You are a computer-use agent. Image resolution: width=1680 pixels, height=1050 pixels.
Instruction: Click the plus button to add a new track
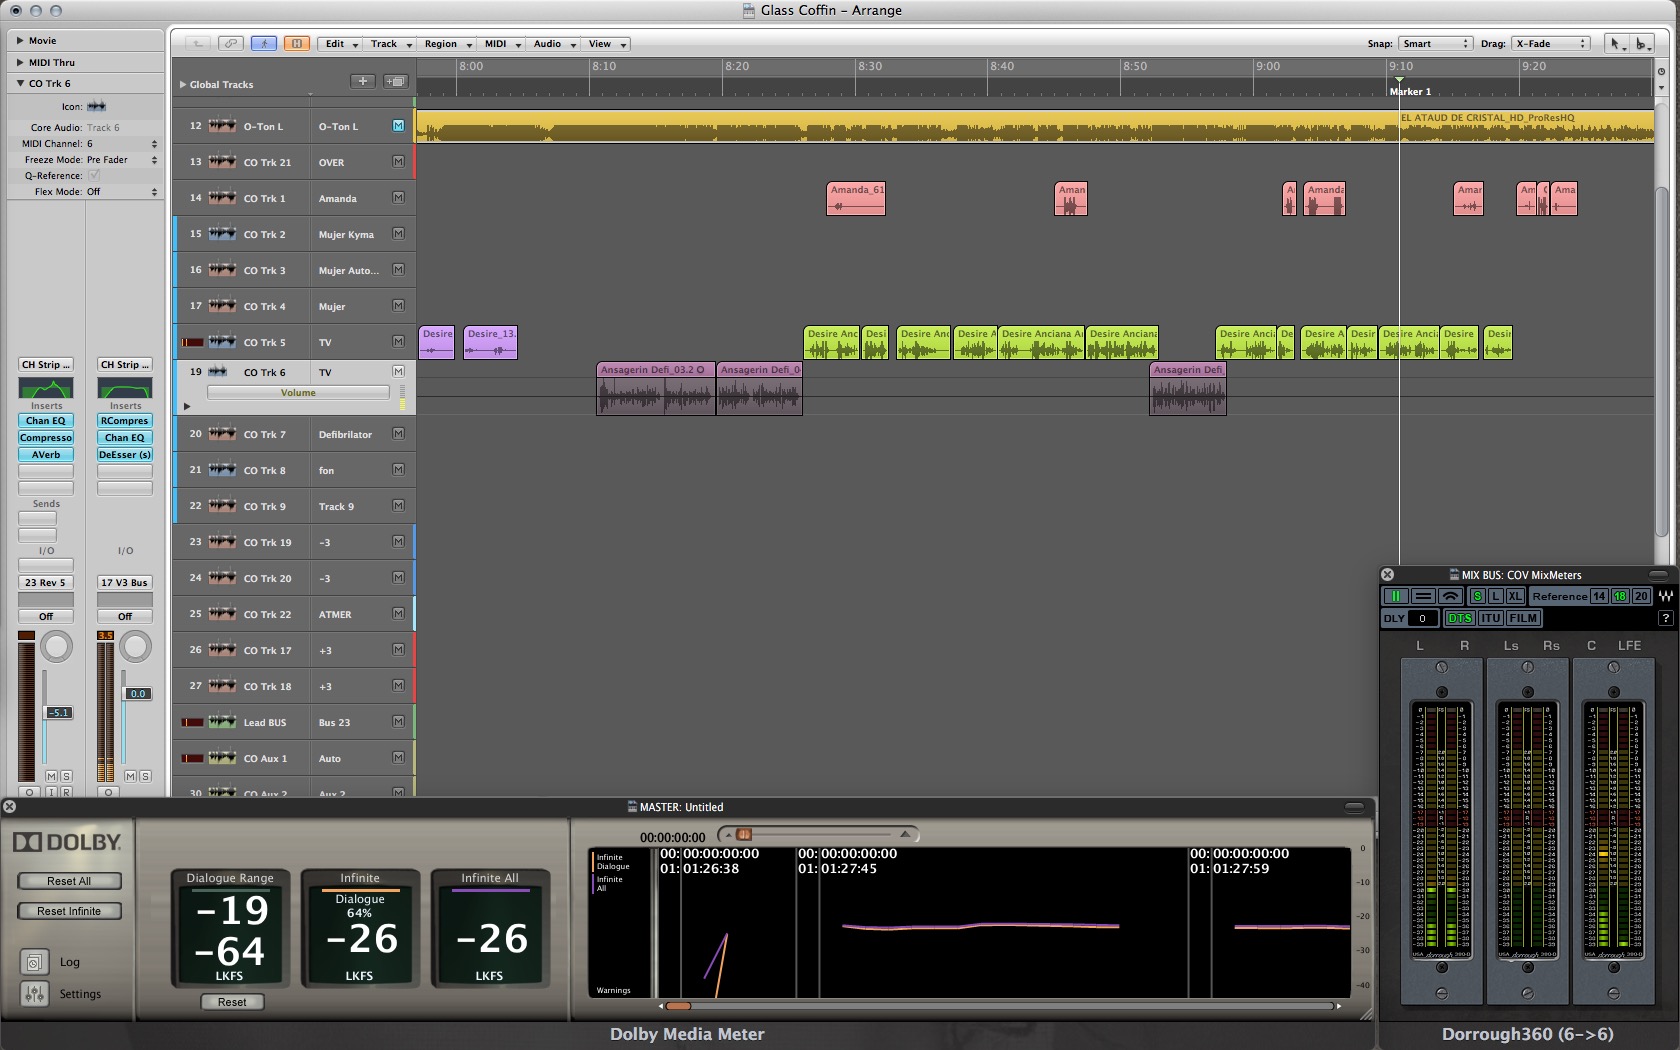click(x=363, y=81)
